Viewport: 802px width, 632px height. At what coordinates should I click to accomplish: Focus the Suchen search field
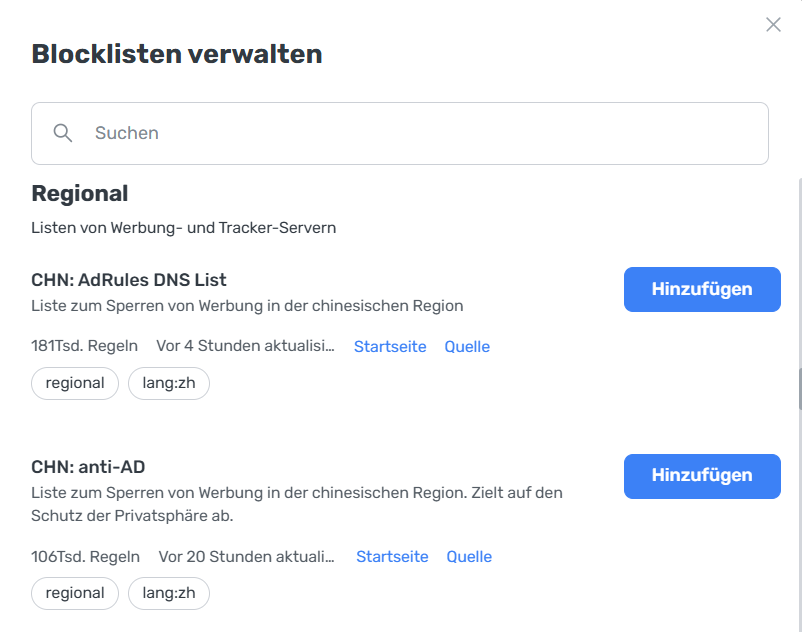tap(399, 133)
